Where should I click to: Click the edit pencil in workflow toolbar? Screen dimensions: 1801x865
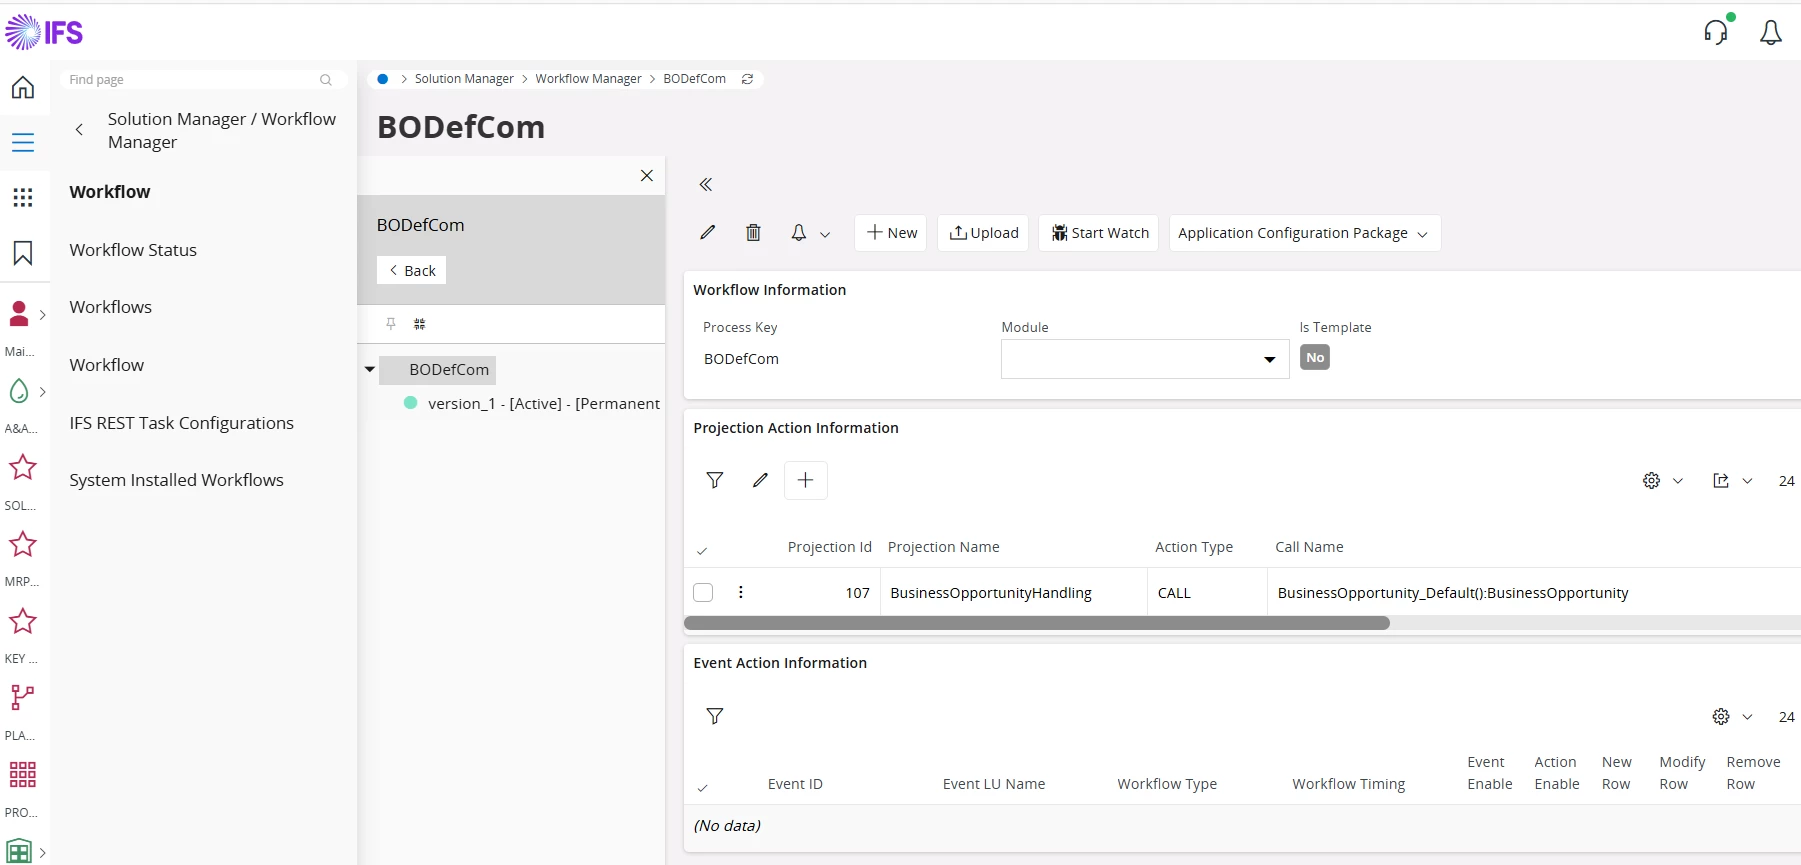[x=708, y=233]
